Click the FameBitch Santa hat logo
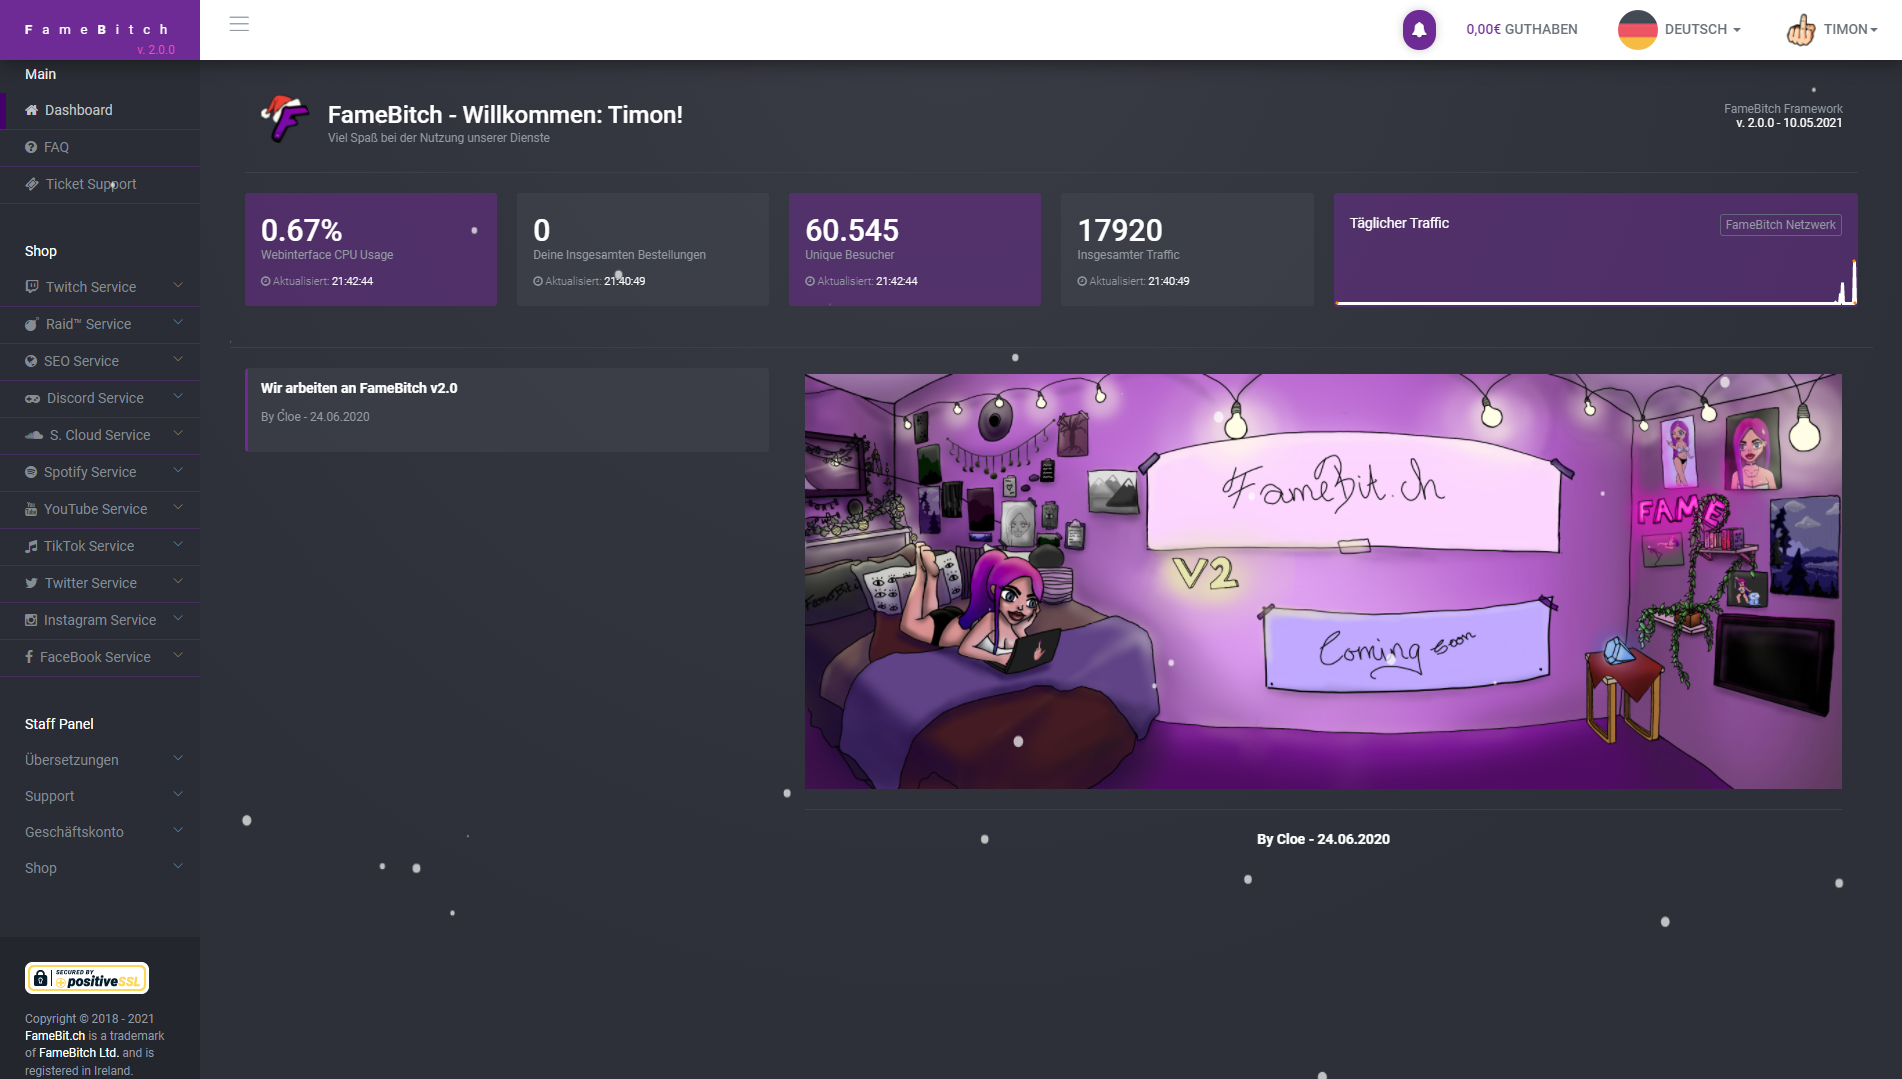1902x1079 pixels. (285, 119)
